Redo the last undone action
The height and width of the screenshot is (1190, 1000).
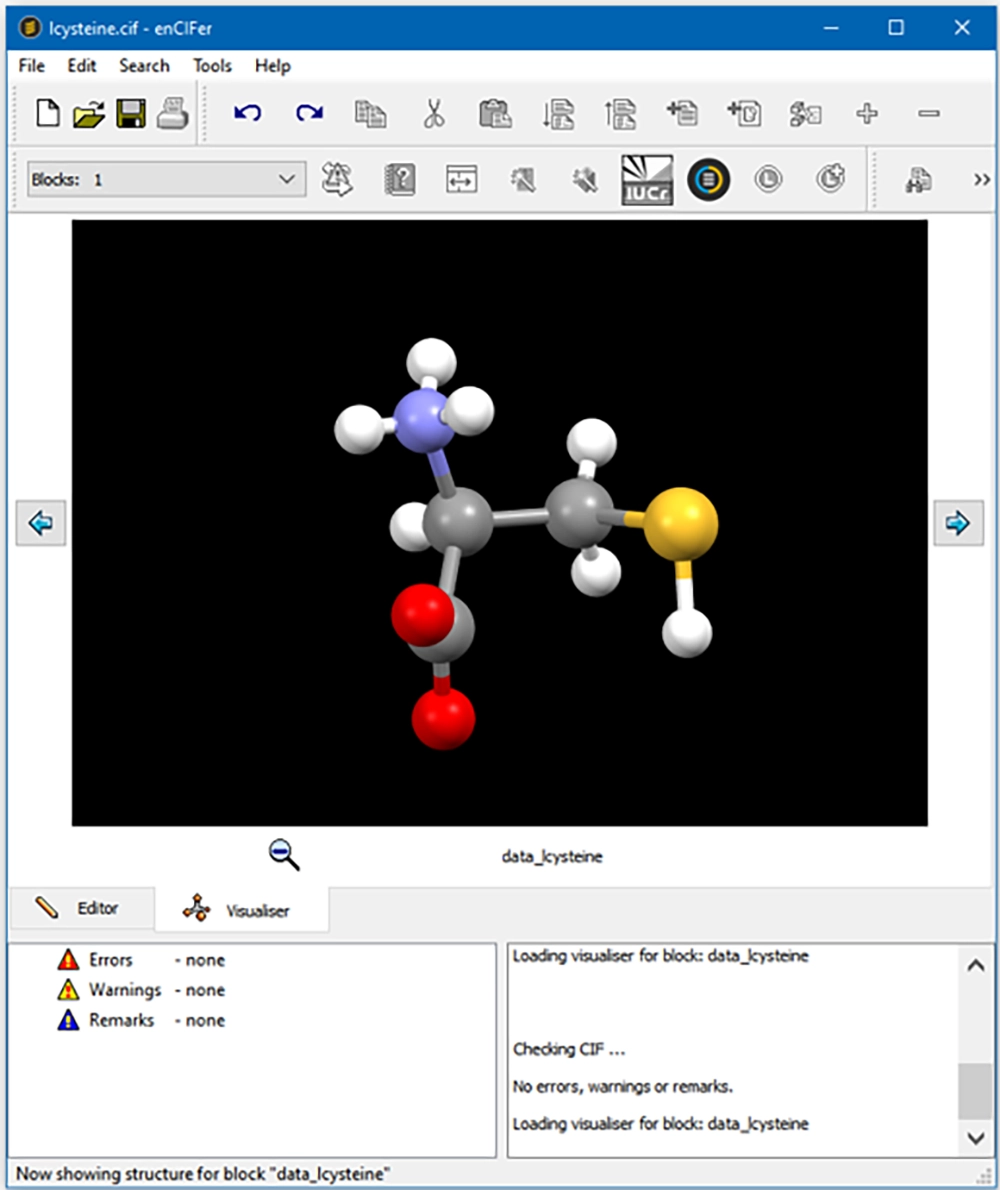tap(309, 114)
